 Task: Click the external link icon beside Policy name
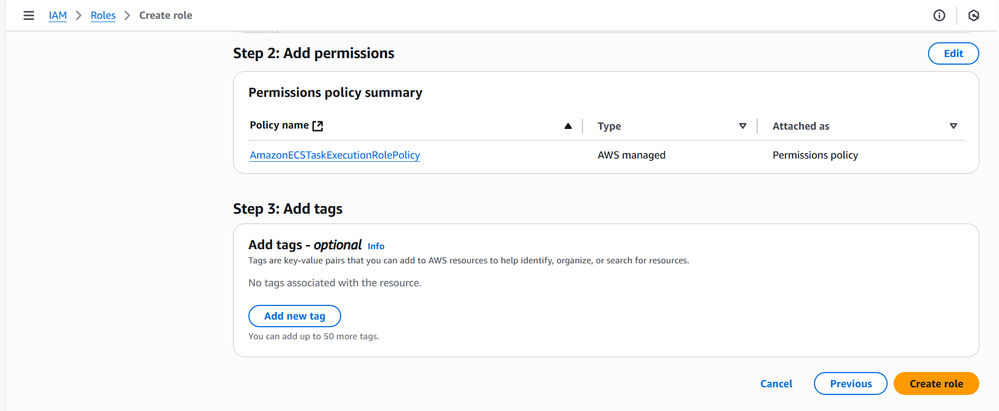[318, 126]
